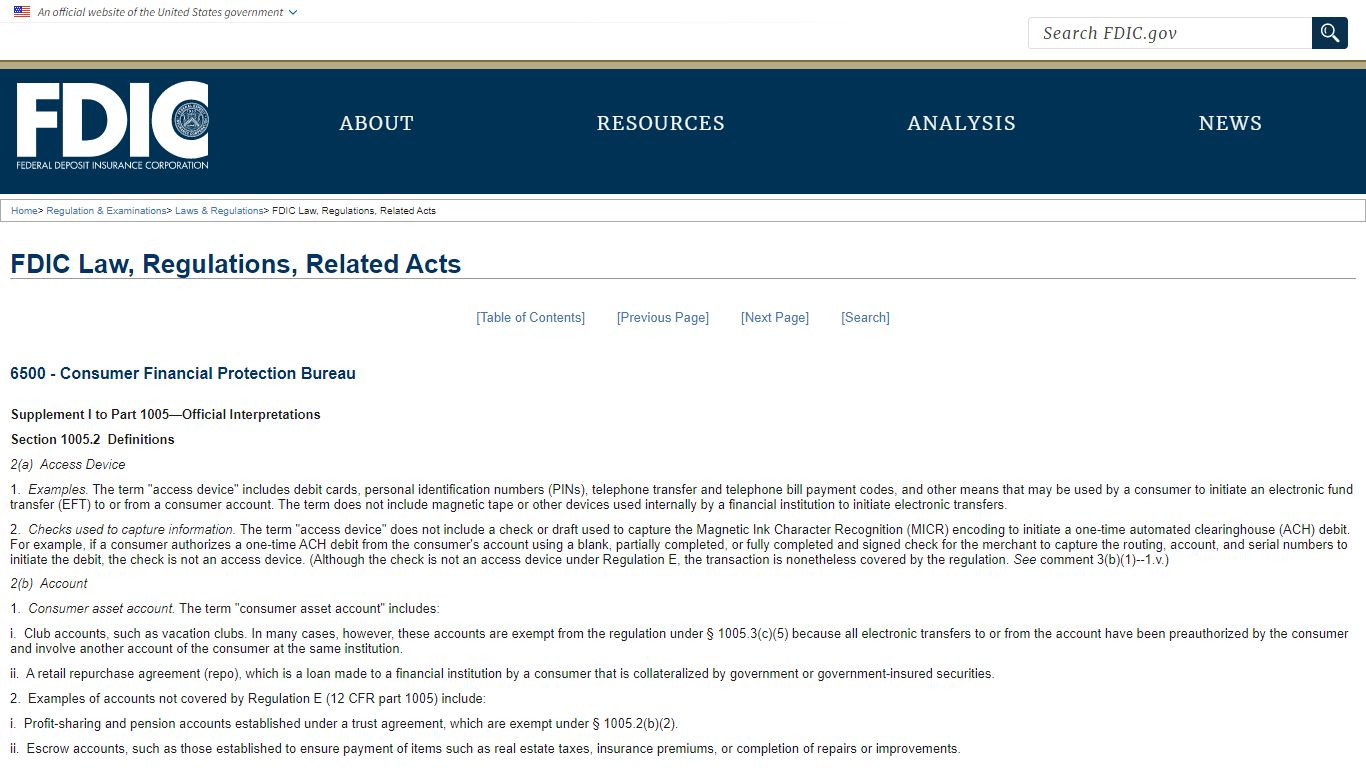Open the NEWS menu
This screenshot has width=1366, height=768.
tap(1230, 123)
